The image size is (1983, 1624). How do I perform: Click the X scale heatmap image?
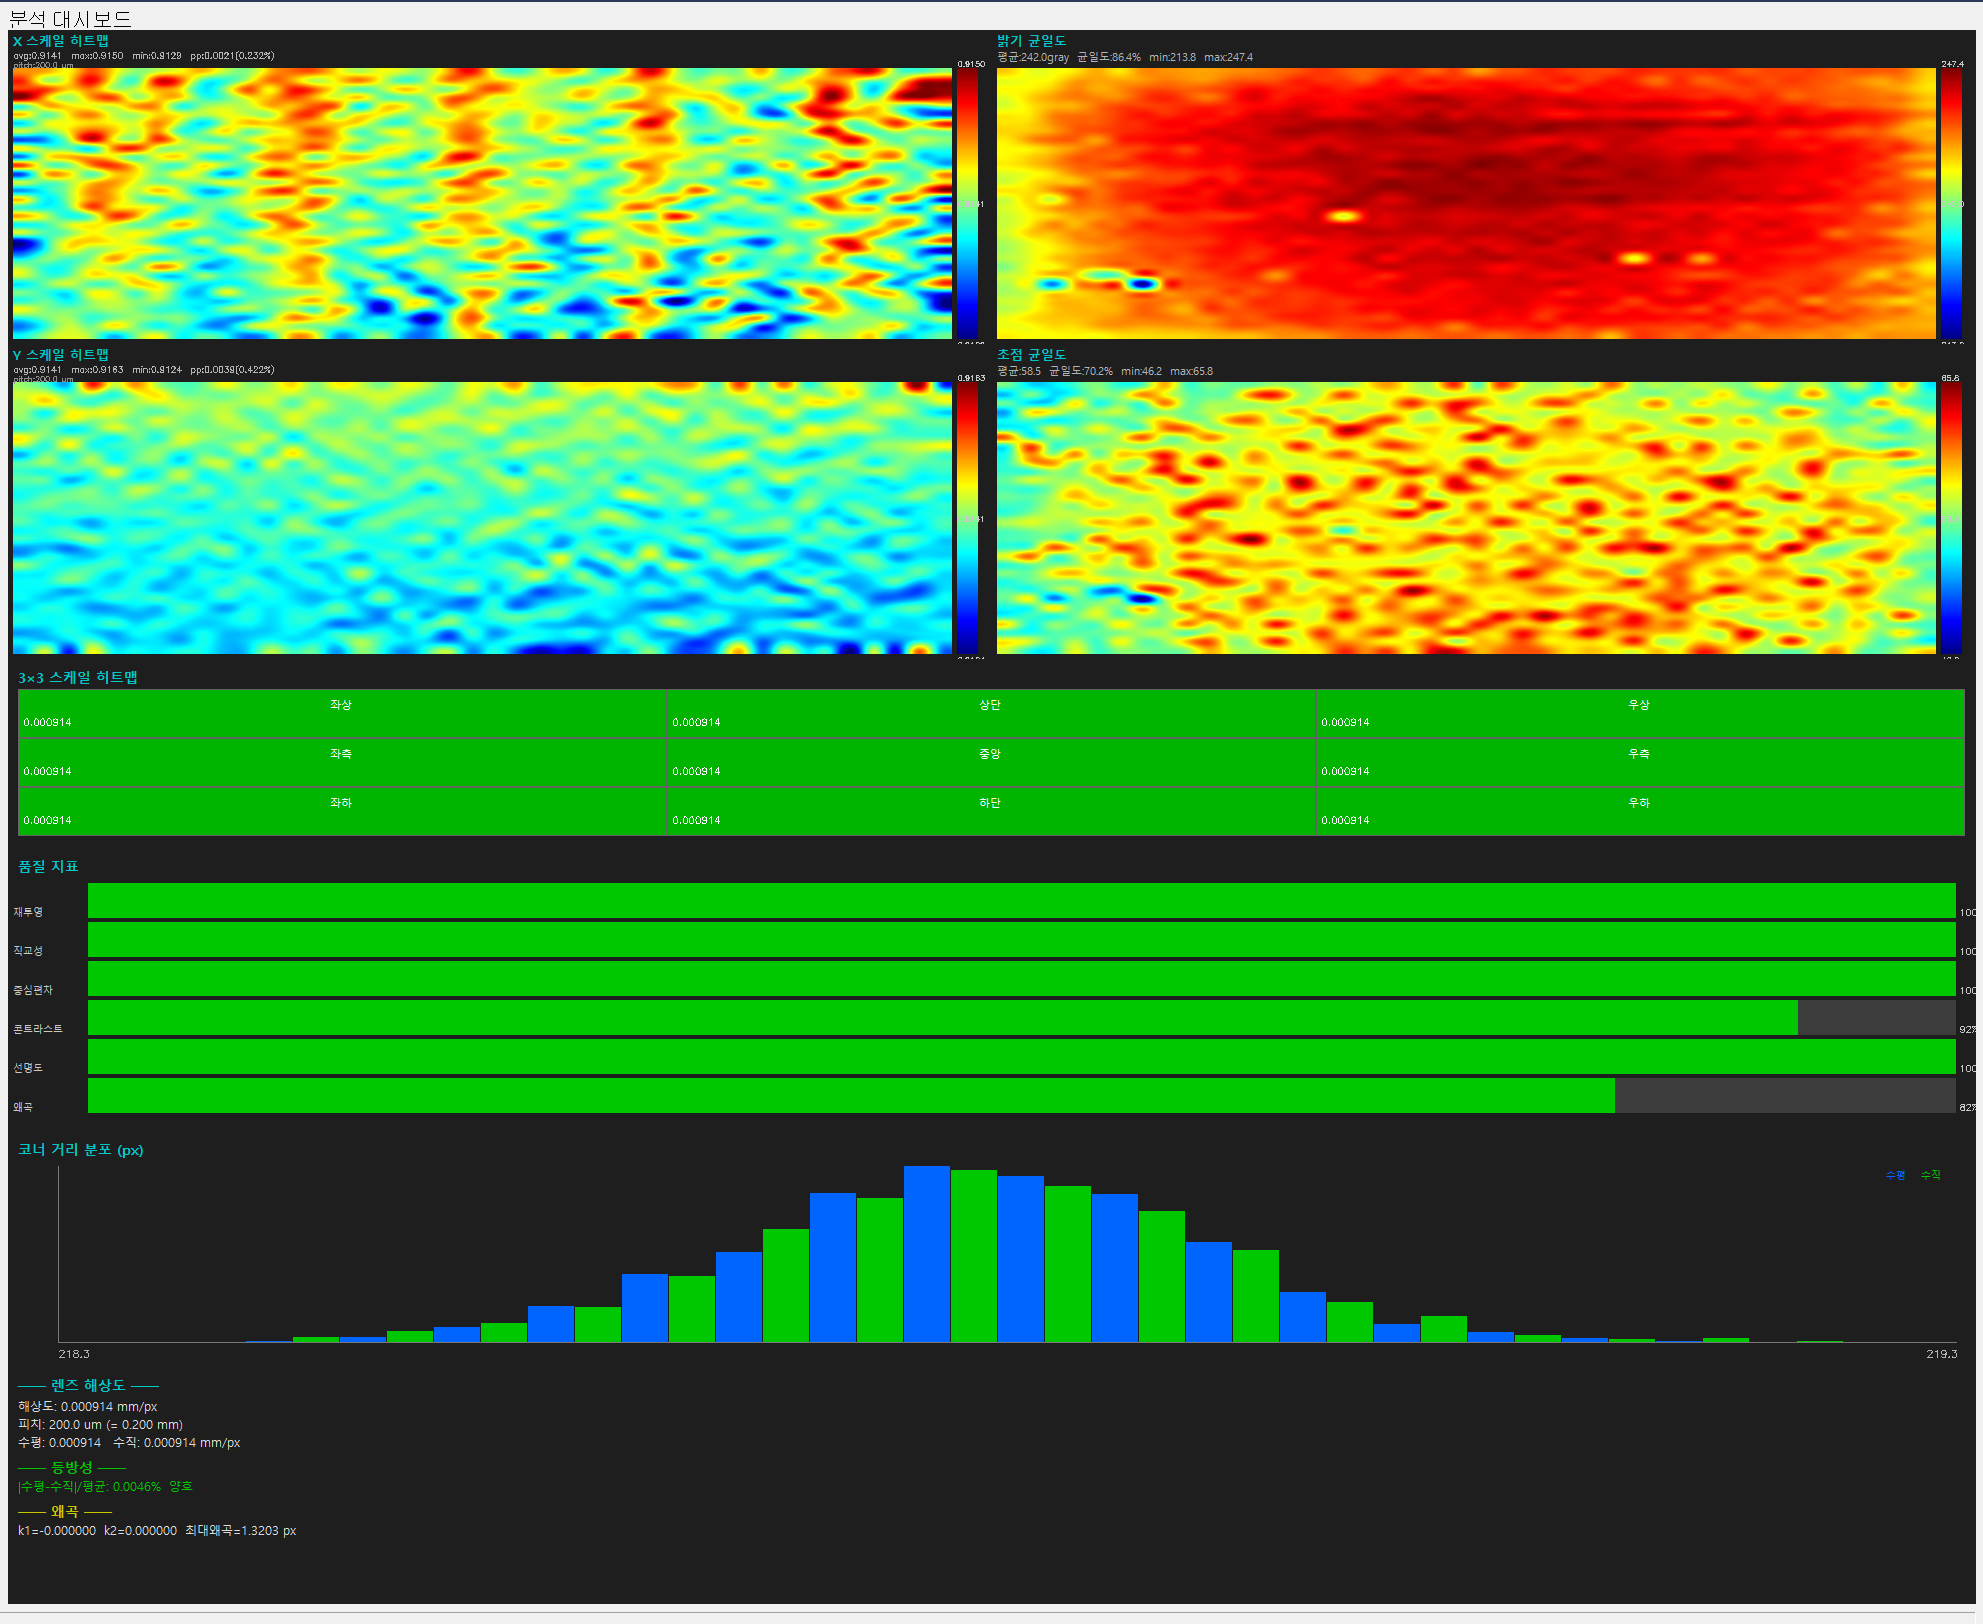click(x=482, y=203)
